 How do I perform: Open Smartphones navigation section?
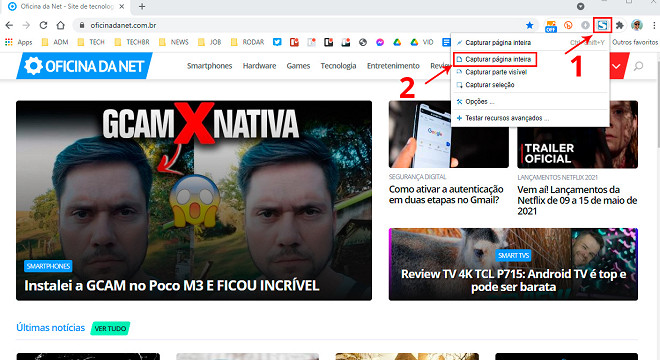[x=210, y=66]
